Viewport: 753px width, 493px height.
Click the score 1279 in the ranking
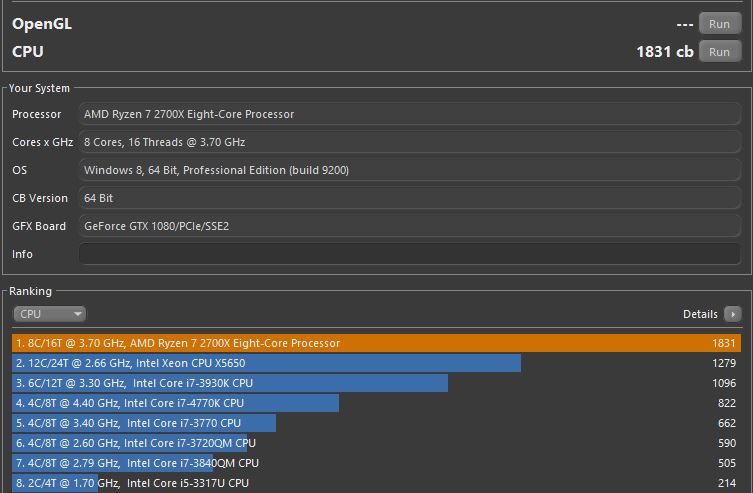724,363
